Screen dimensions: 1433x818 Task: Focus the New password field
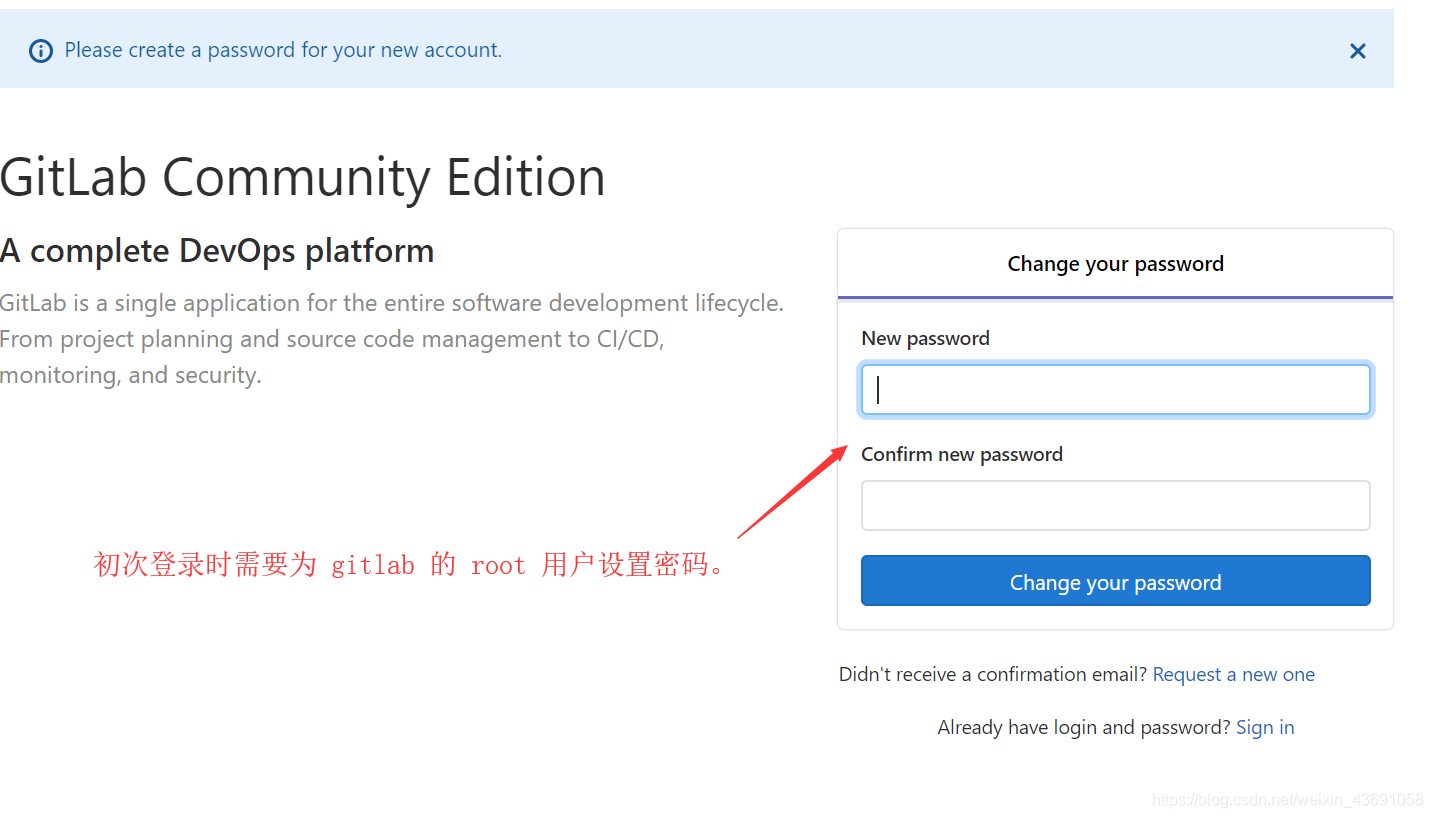[1115, 390]
